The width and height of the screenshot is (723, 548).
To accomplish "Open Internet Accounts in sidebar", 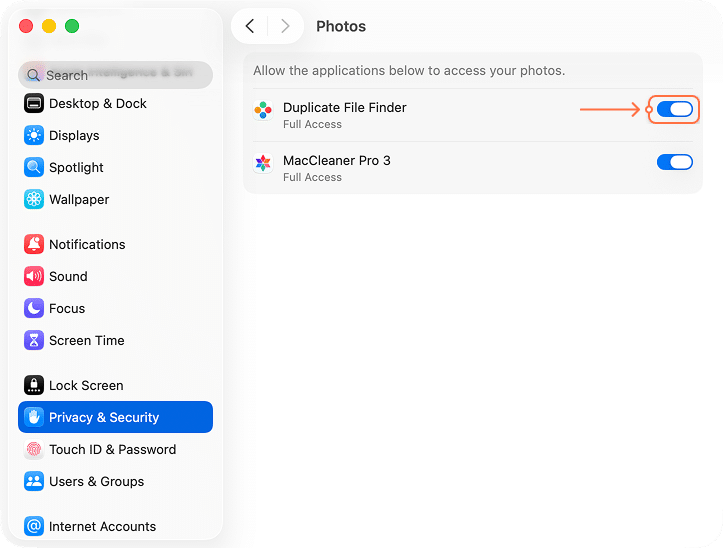I will tap(102, 526).
